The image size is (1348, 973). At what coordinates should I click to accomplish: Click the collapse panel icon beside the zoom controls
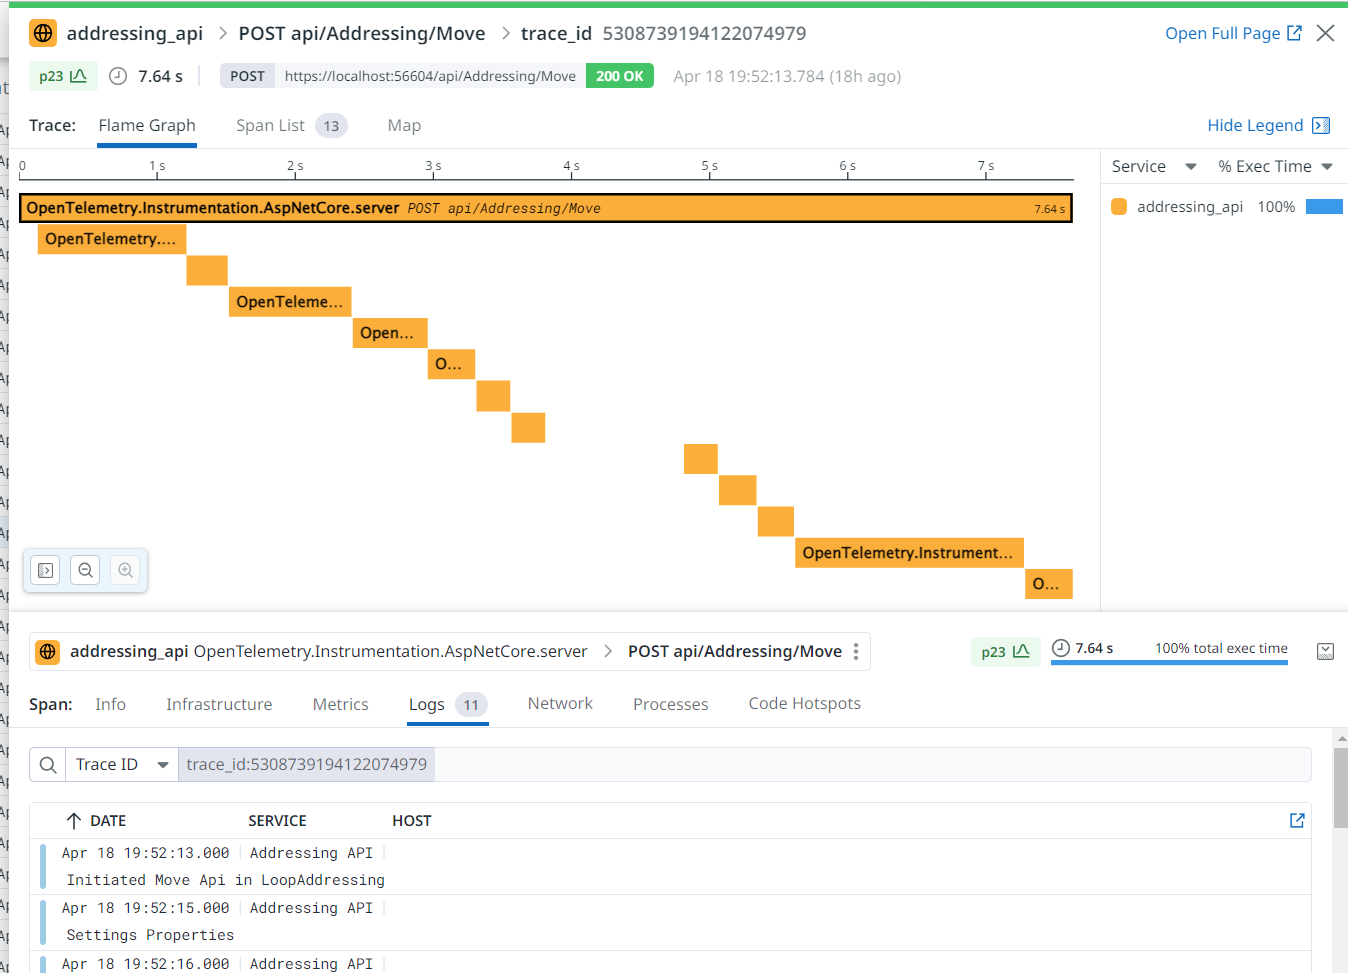coord(44,570)
